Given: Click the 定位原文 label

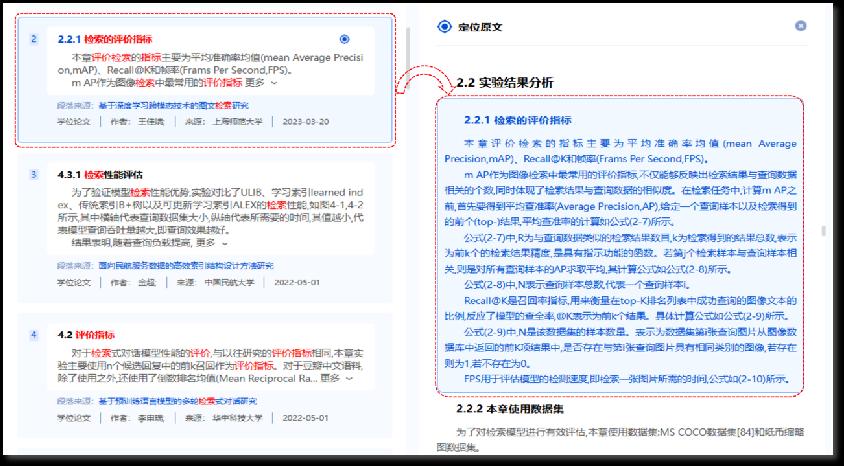Looking at the screenshot, I should click(480, 26).
